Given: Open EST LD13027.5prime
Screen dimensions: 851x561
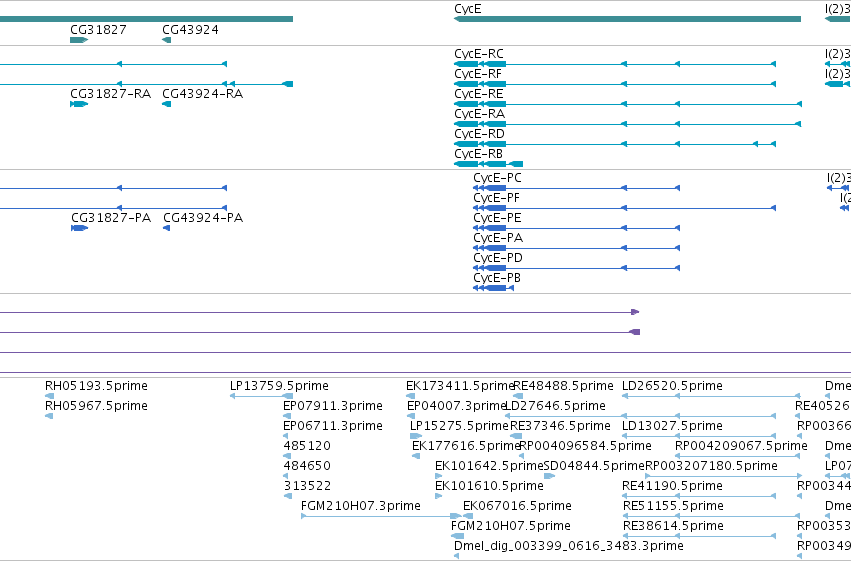Looking at the screenshot, I should pos(672,426).
